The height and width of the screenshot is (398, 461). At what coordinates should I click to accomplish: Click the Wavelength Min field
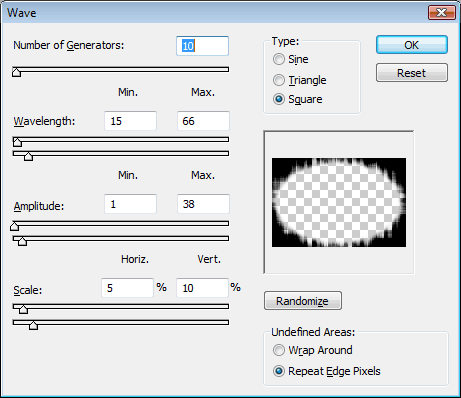pyautogui.click(x=130, y=121)
